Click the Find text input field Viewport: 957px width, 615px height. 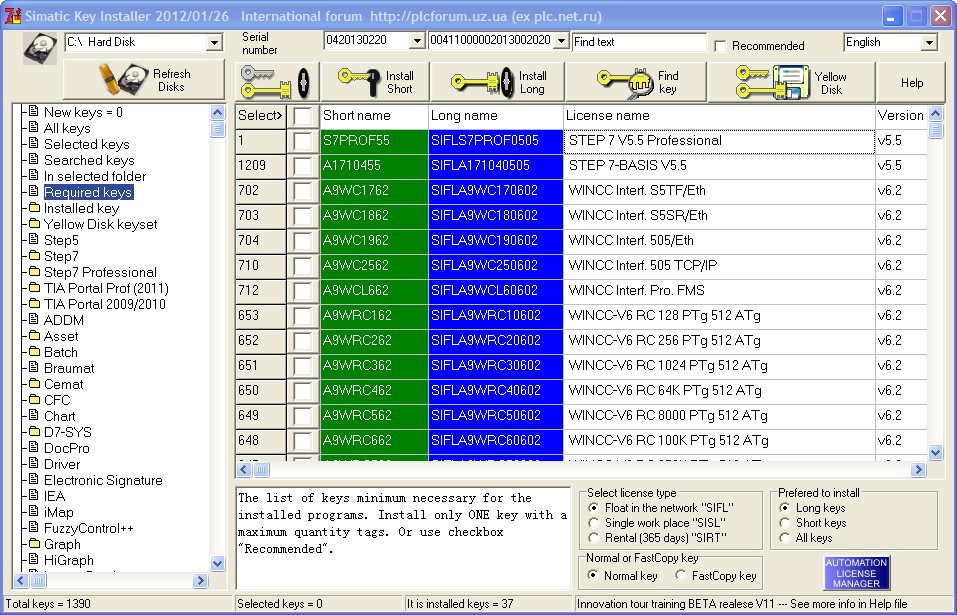(638, 42)
